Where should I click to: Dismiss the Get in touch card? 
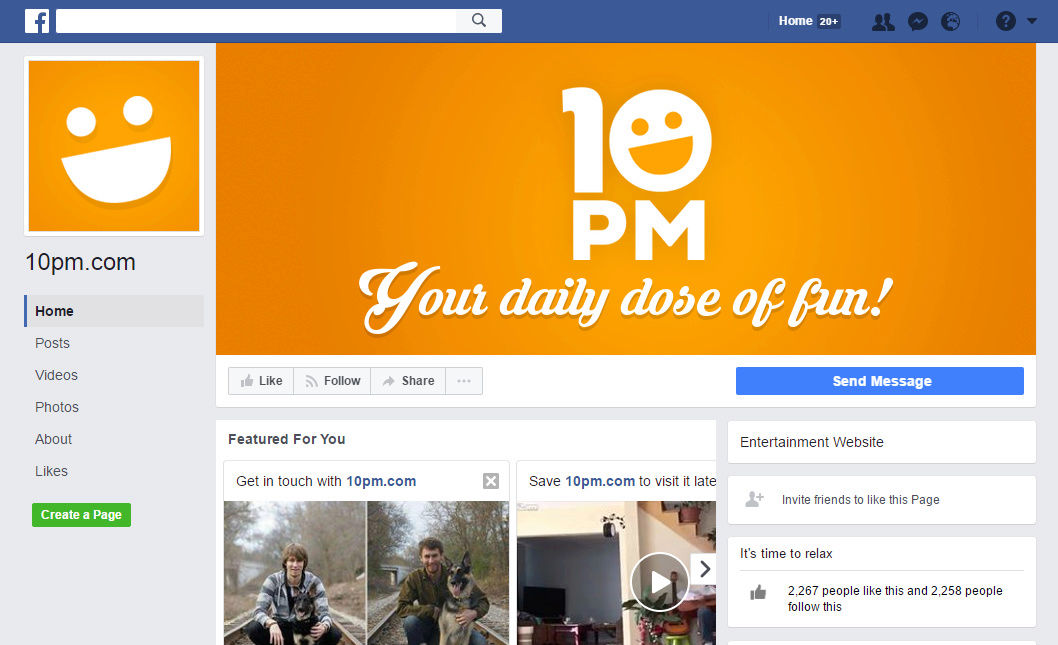(x=491, y=481)
